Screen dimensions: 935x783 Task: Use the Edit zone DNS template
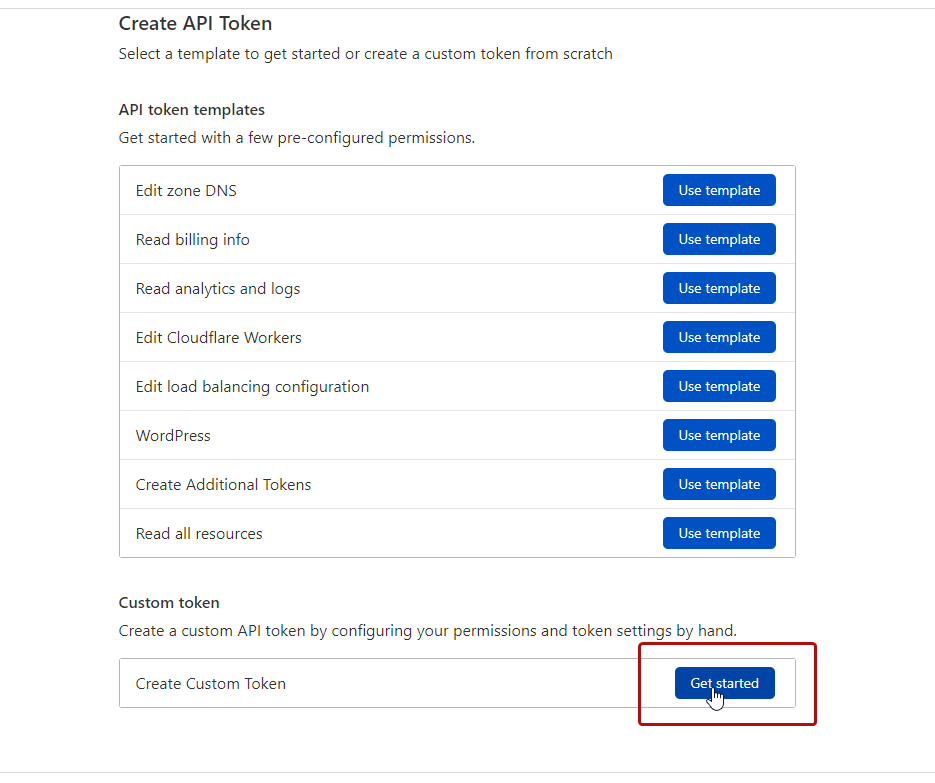(719, 190)
